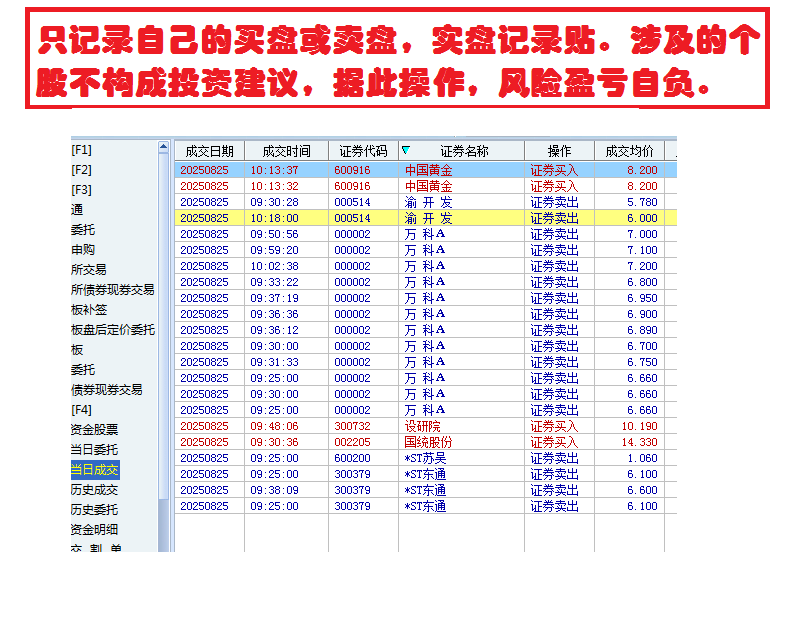Screen dimensions: 793x635
Task: Select the 万科A row at 09:36:12
Action: point(425,330)
